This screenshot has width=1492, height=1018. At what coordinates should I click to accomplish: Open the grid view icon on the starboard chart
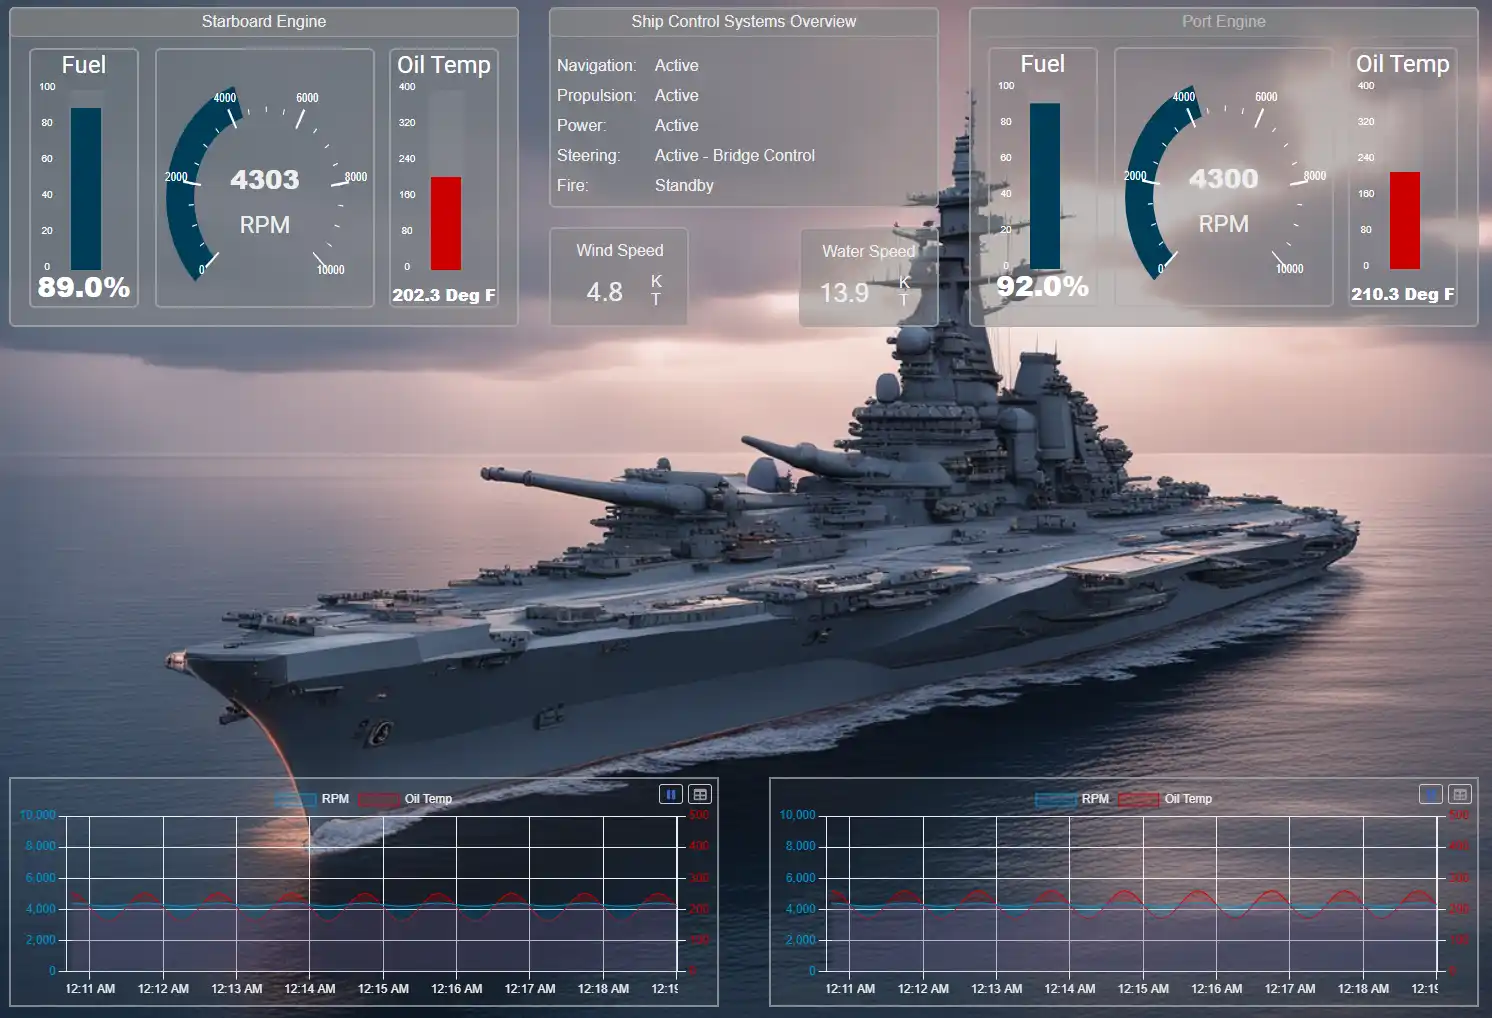pyautogui.click(x=699, y=793)
